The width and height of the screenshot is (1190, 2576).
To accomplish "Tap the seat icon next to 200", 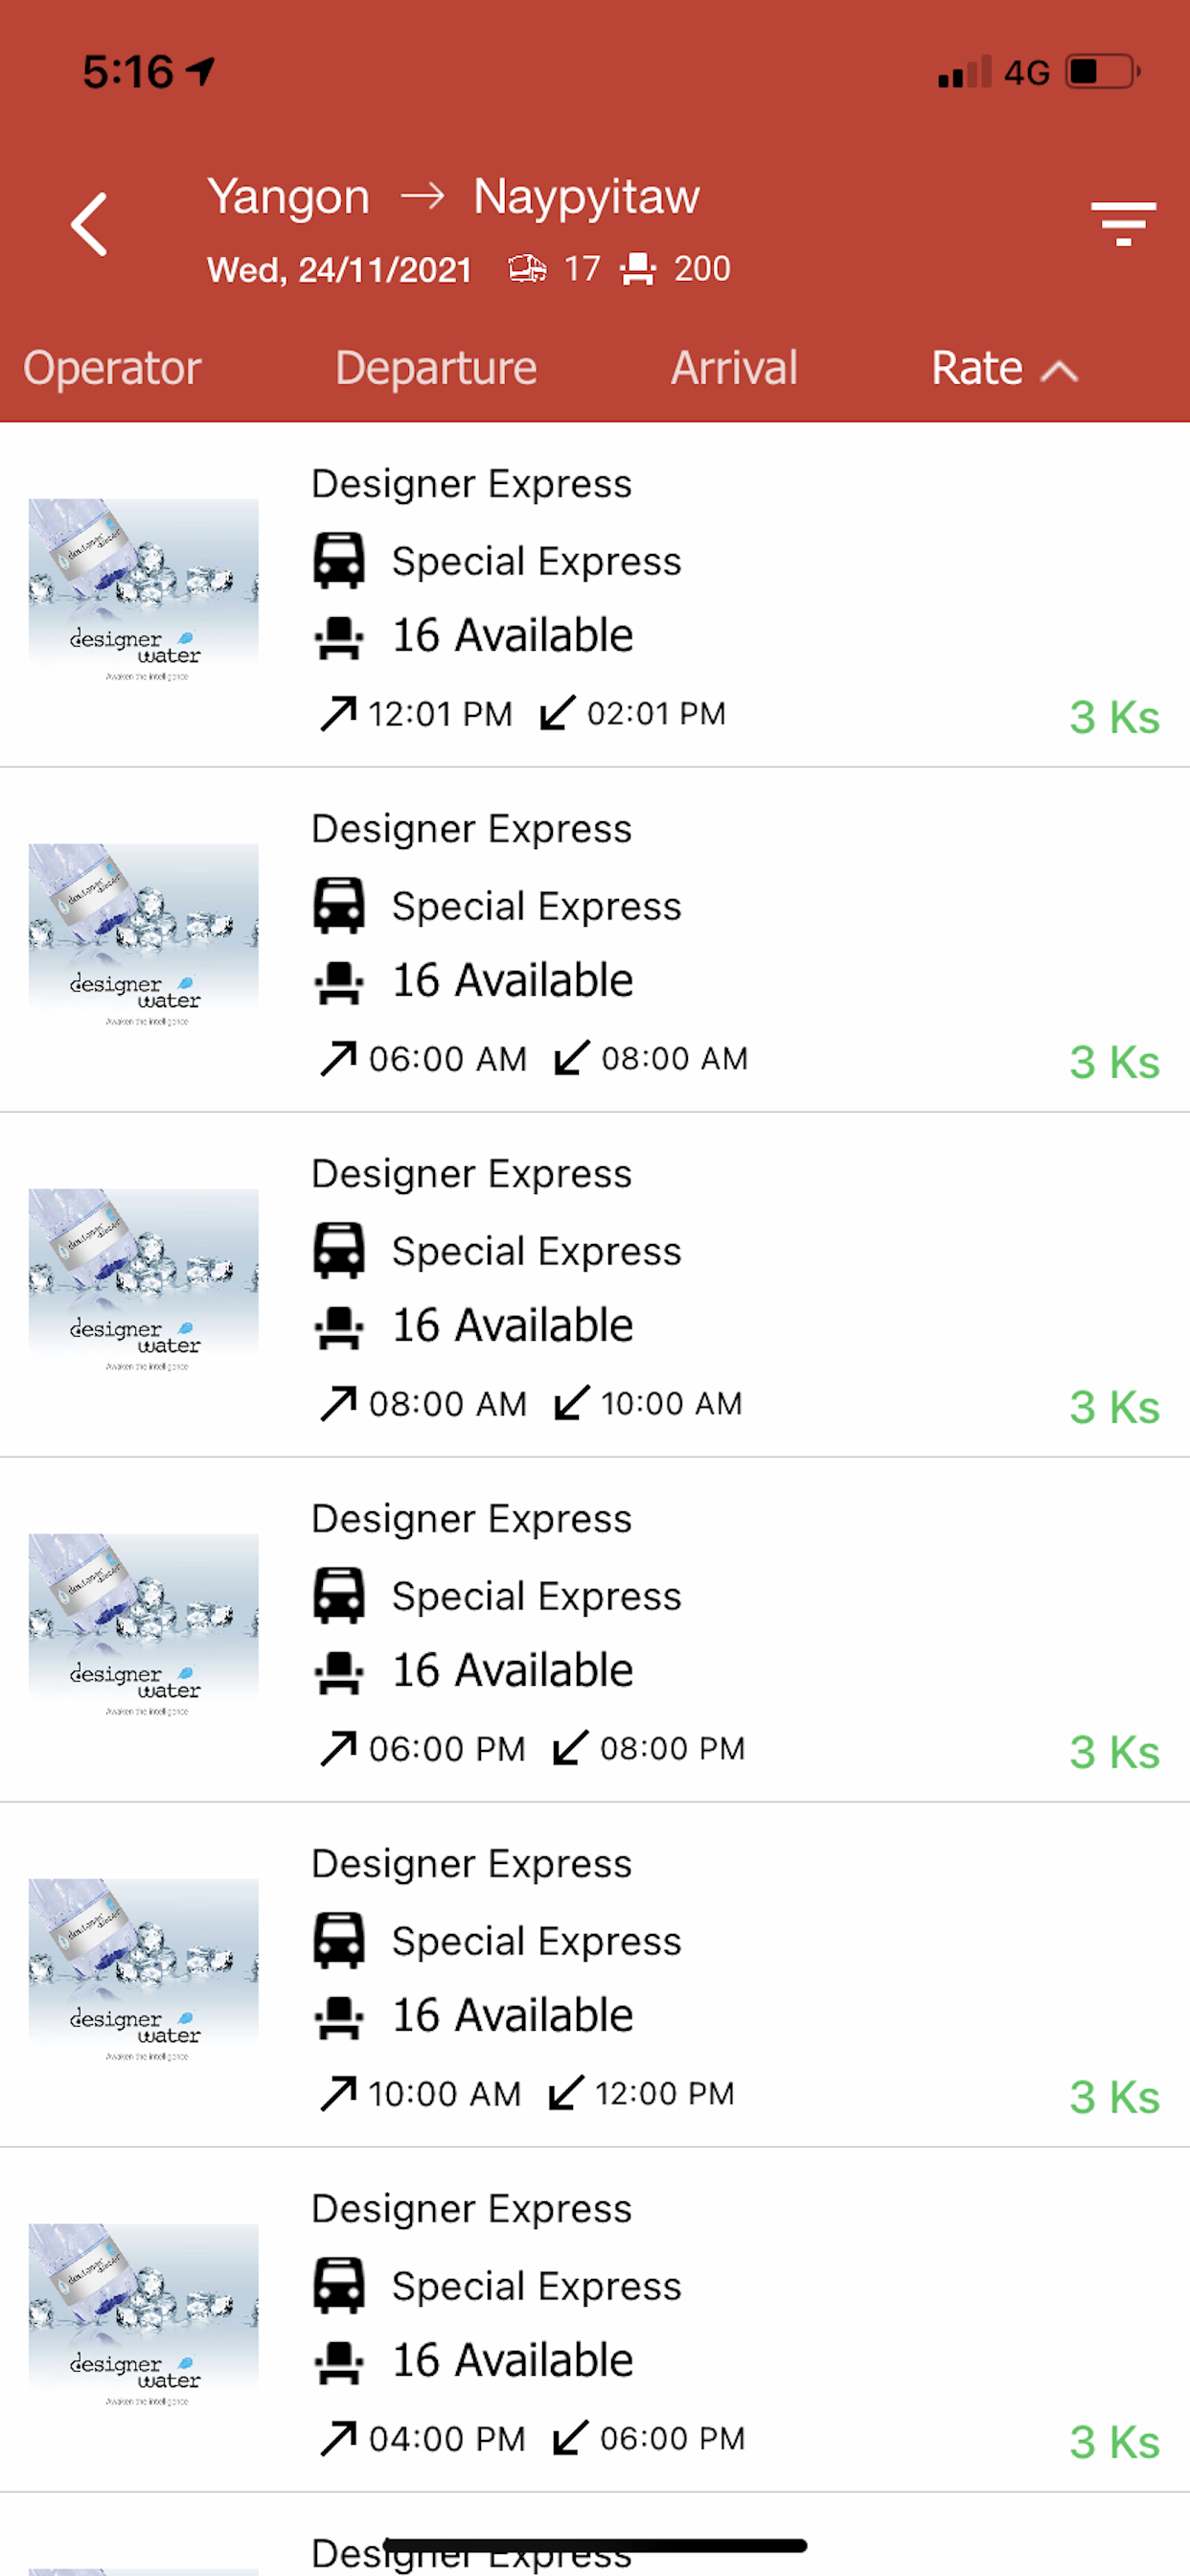I will click(x=638, y=269).
